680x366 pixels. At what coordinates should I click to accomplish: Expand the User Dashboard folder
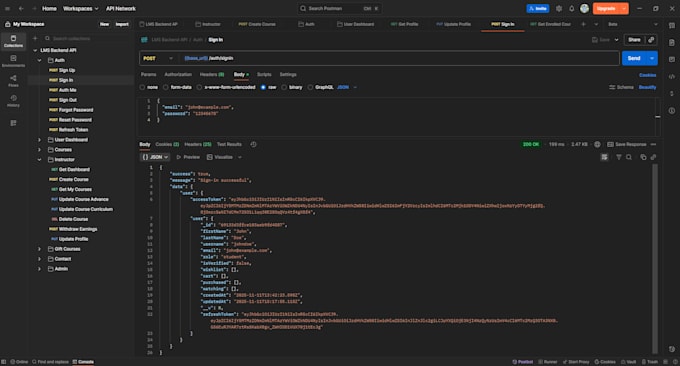(39, 140)
